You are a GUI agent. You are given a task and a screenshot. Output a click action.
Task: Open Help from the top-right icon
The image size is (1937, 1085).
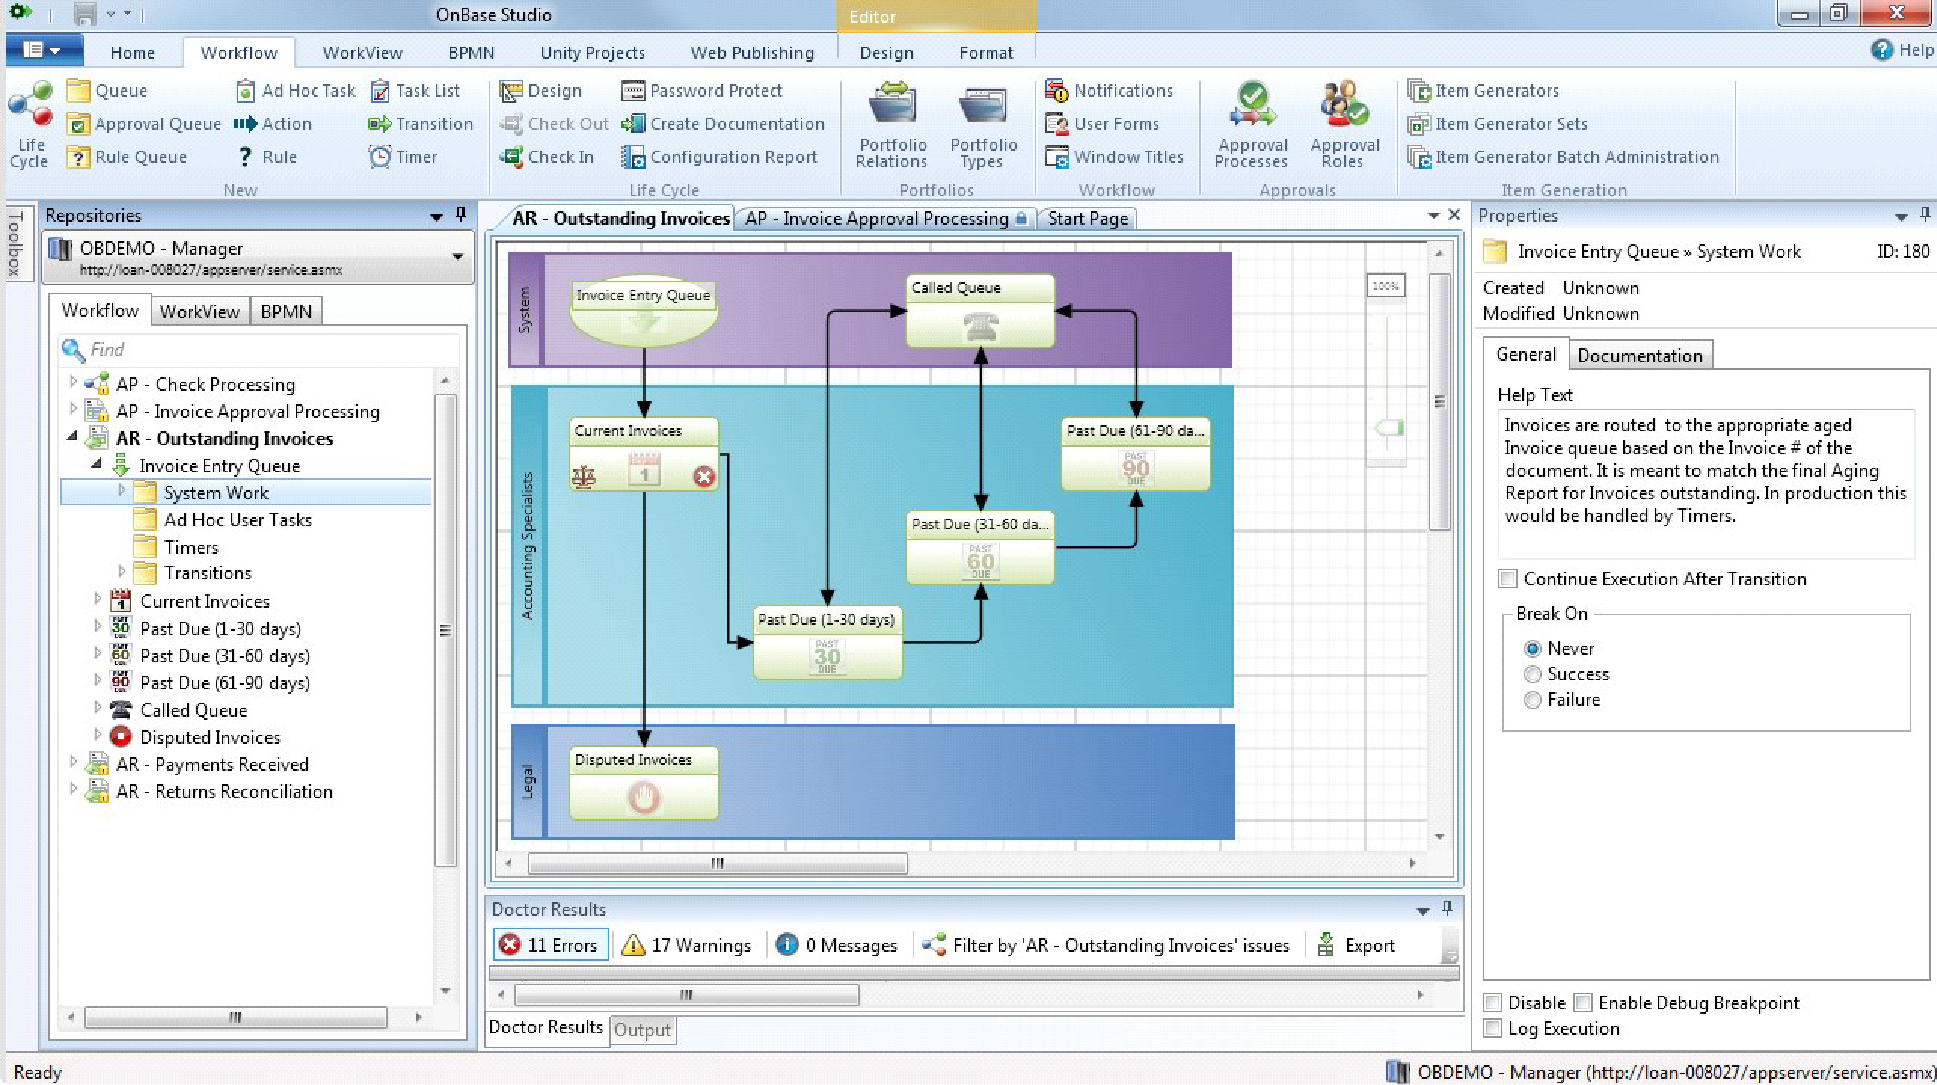(1882, 50)
